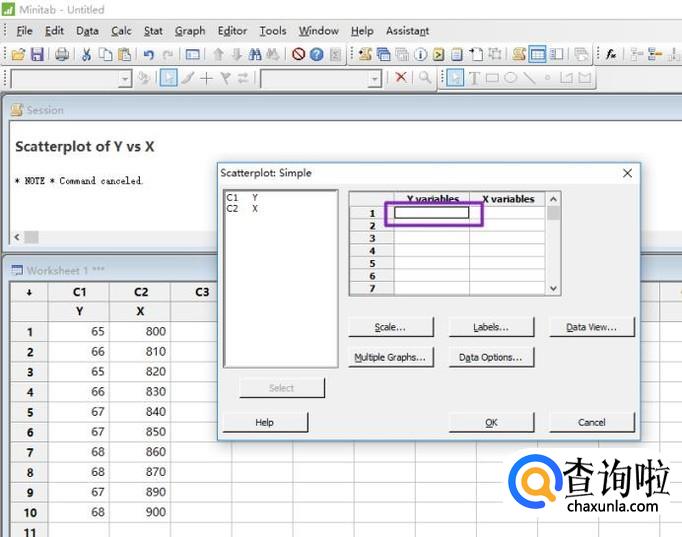Viewport: 682px width, 537px height.
Task: Select C1 Y in the variable list
Action: [242, 198]
